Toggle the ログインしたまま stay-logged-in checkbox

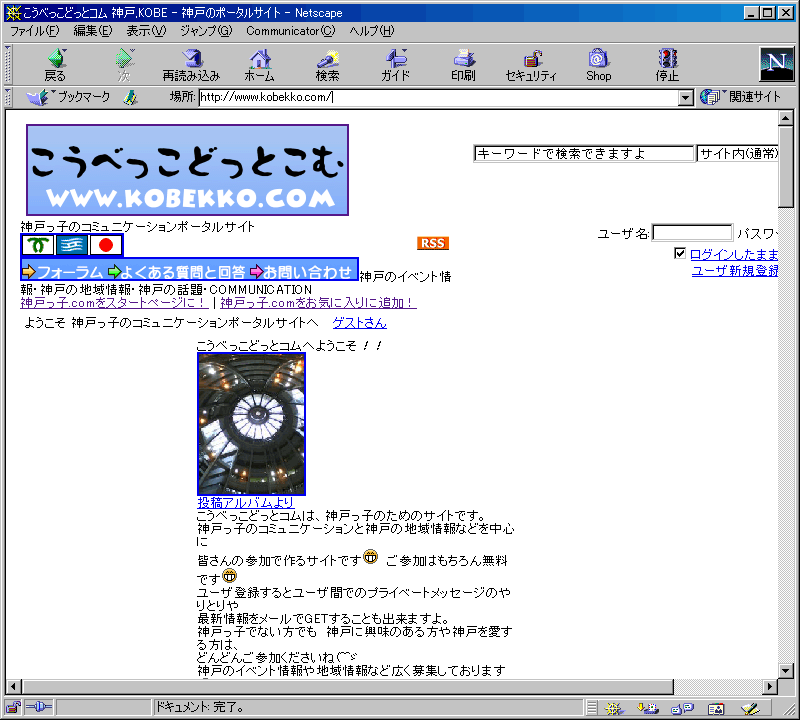[680, 253]
